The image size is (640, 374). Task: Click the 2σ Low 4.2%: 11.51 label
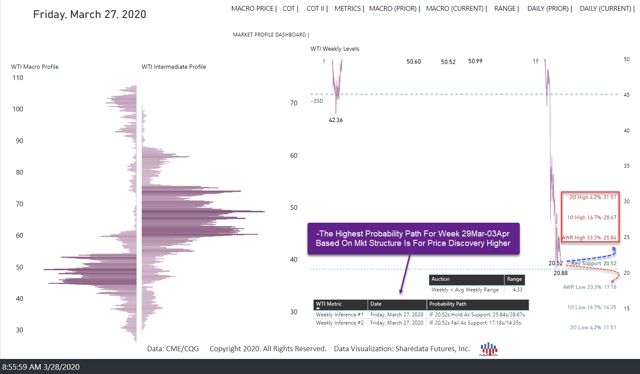point(593,327)
